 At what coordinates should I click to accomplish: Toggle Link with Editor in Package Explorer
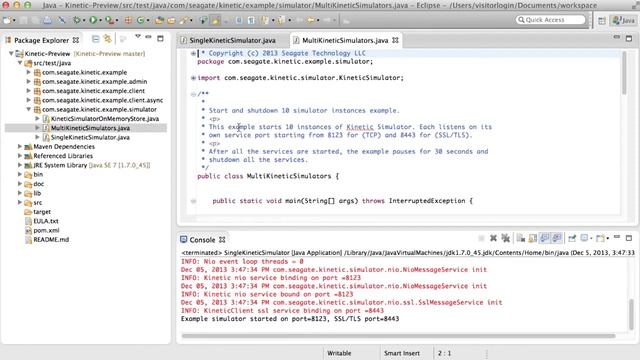click(108, 39)
